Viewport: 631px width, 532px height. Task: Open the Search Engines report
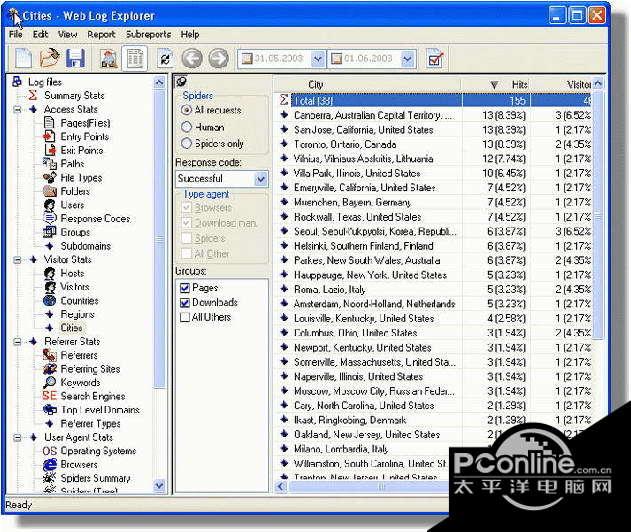point(93,396)
